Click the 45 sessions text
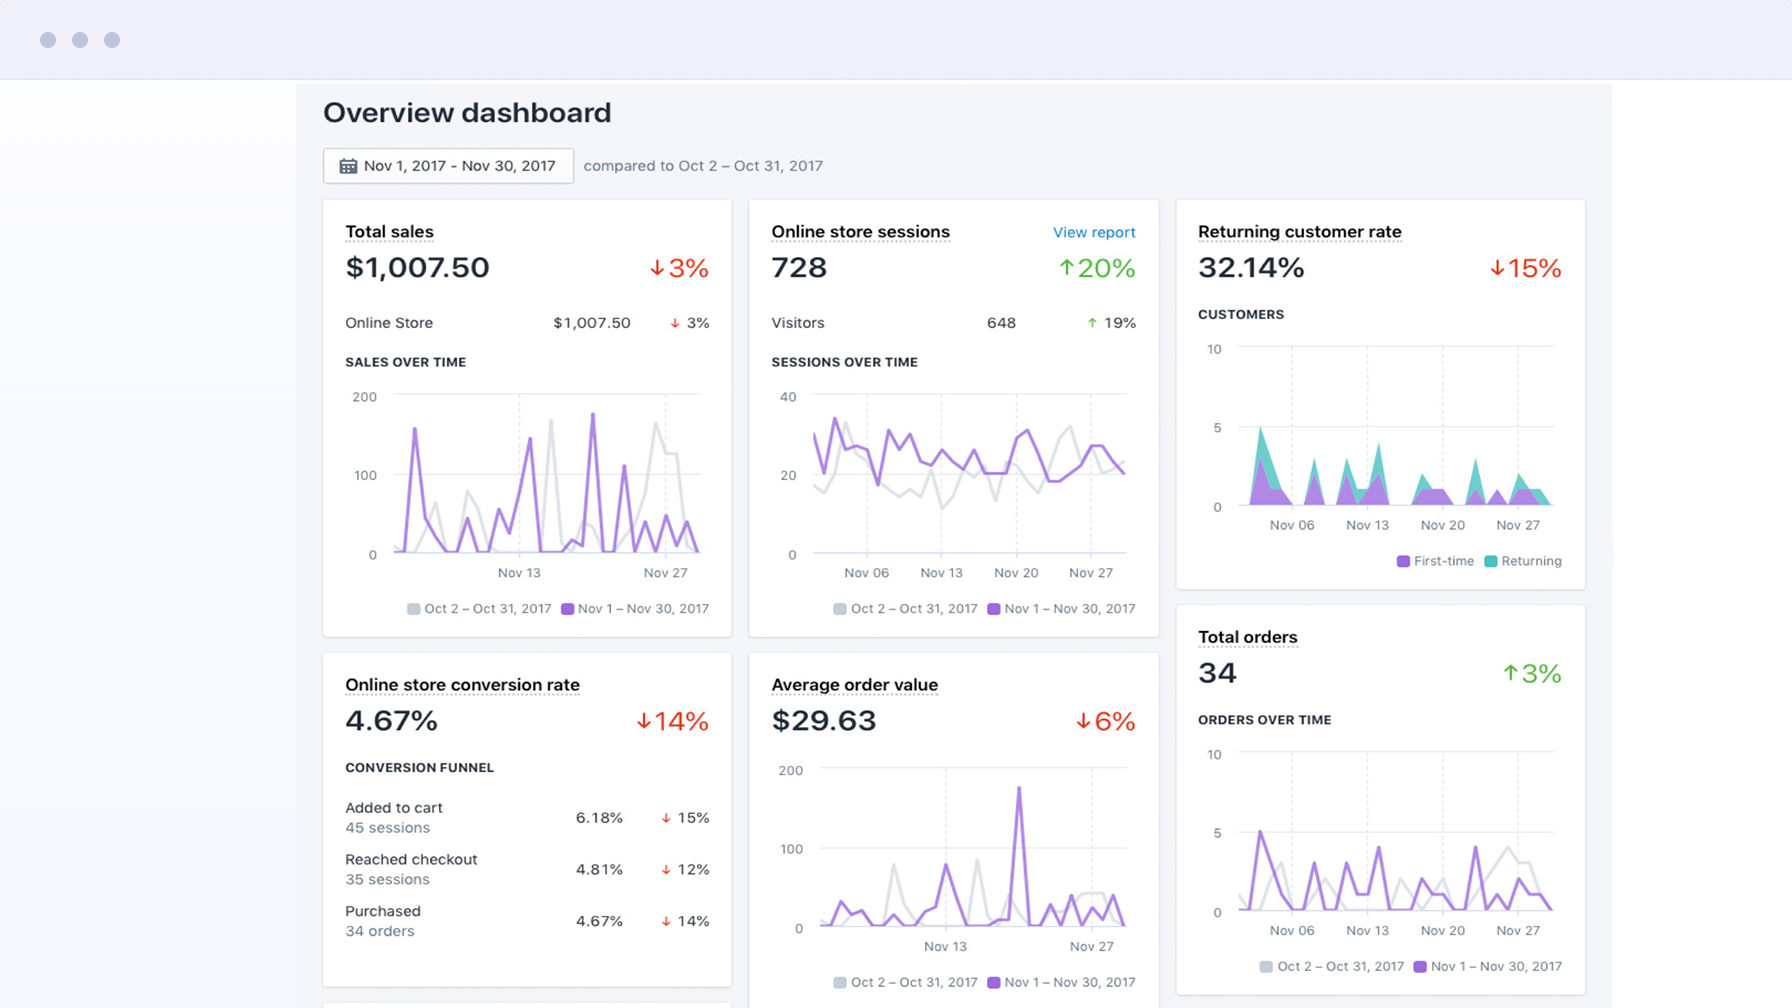Screen dimensions: 1792x1008 pyautogui.click(x=387, y=828)
